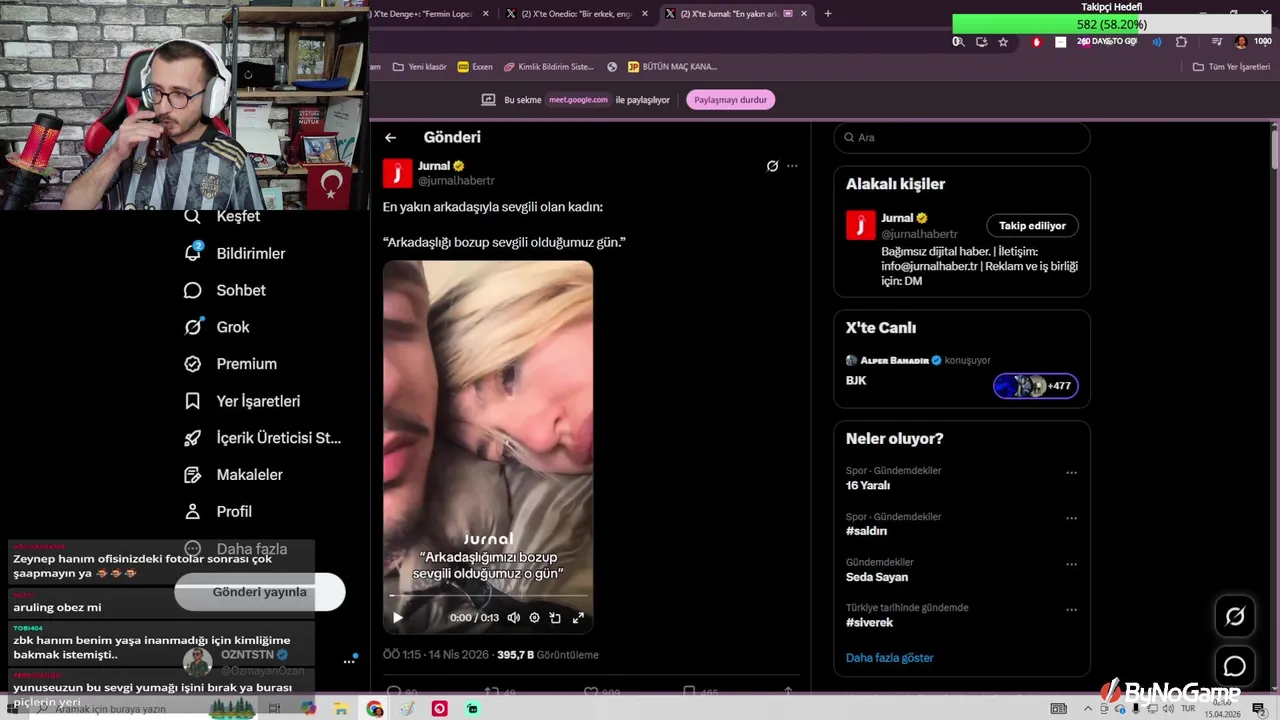Screen dimensions: 1280x720
Task: Open Paint app in the taskbar
Action: [407, 709]
